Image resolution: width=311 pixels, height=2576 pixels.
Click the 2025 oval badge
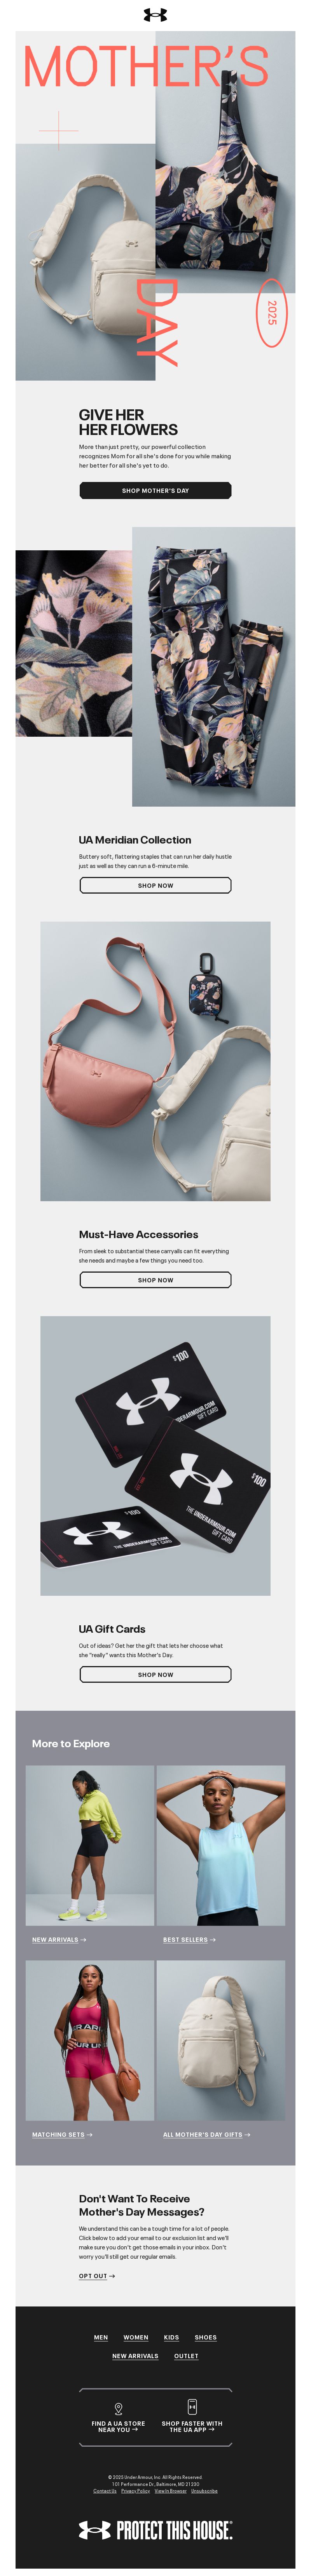(271, 312)
